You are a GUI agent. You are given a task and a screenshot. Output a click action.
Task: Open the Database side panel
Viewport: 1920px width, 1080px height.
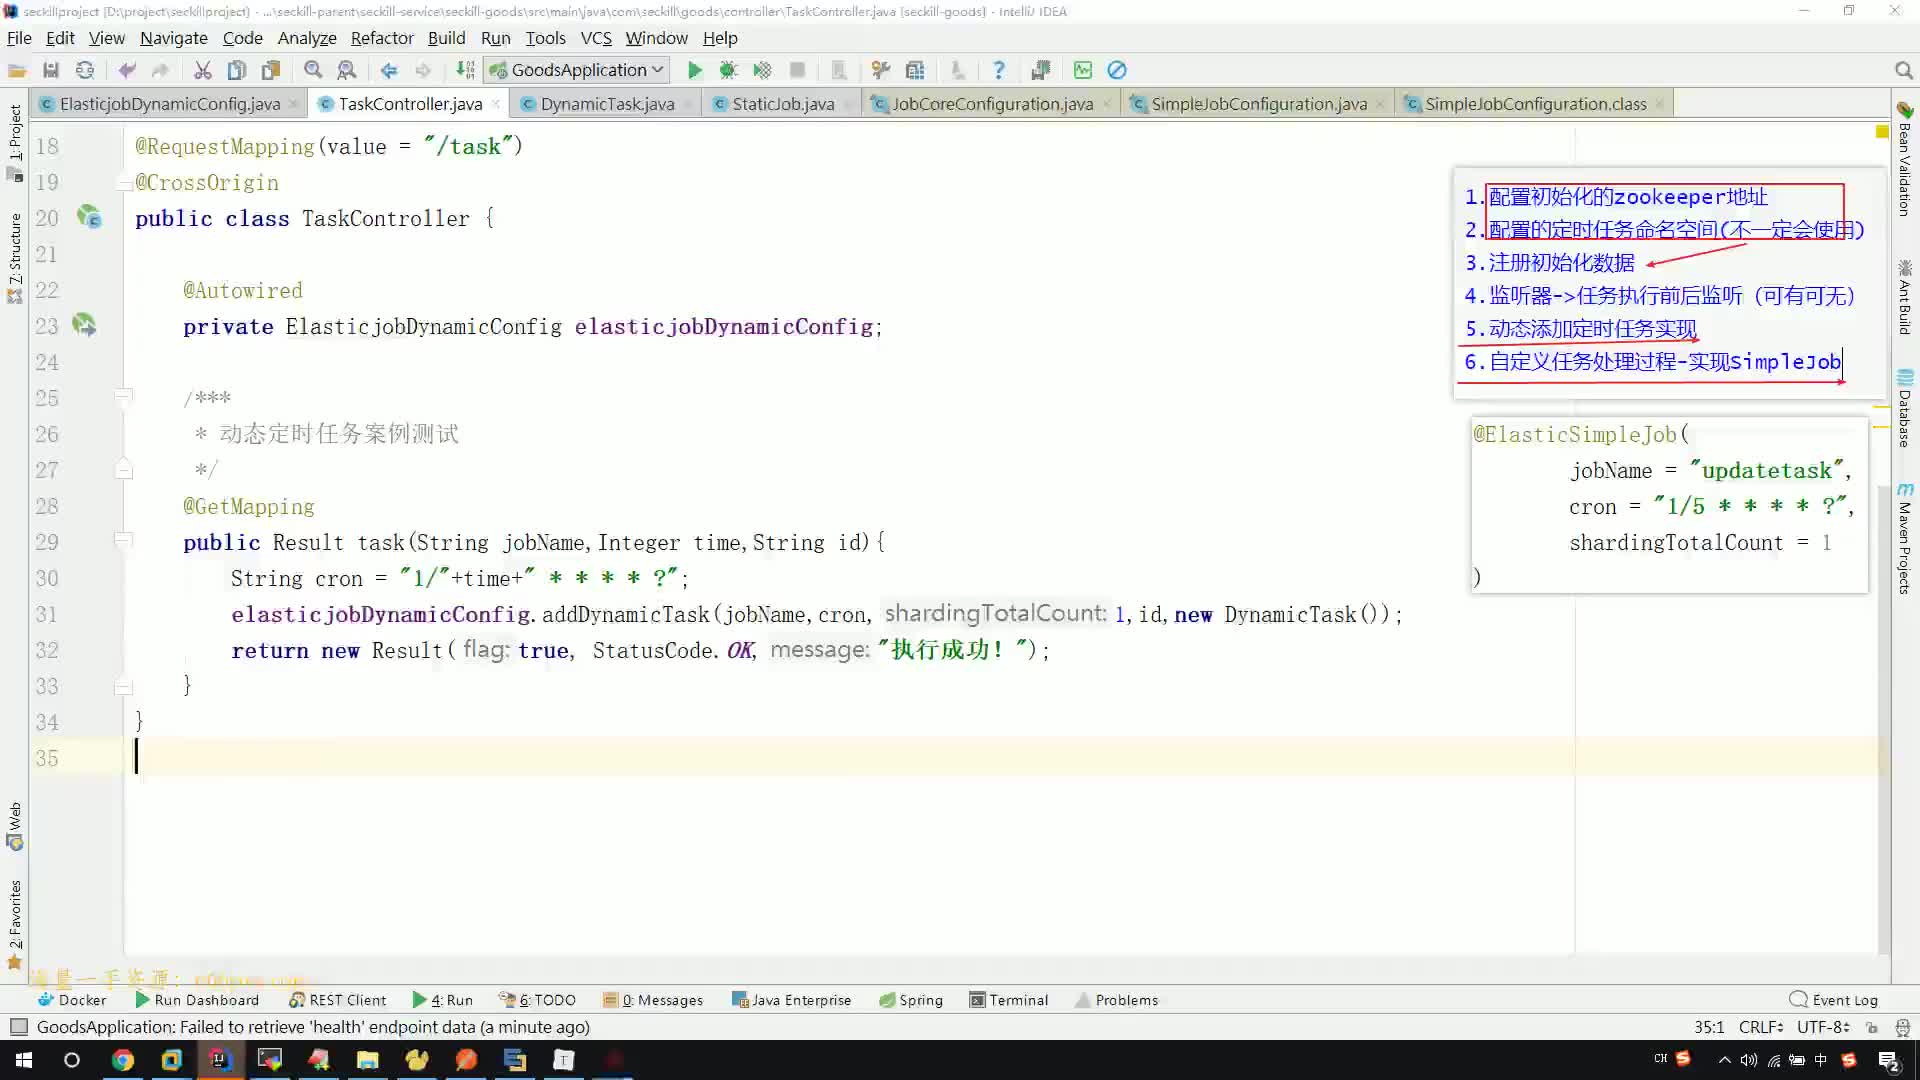[x=1905, y=408]
